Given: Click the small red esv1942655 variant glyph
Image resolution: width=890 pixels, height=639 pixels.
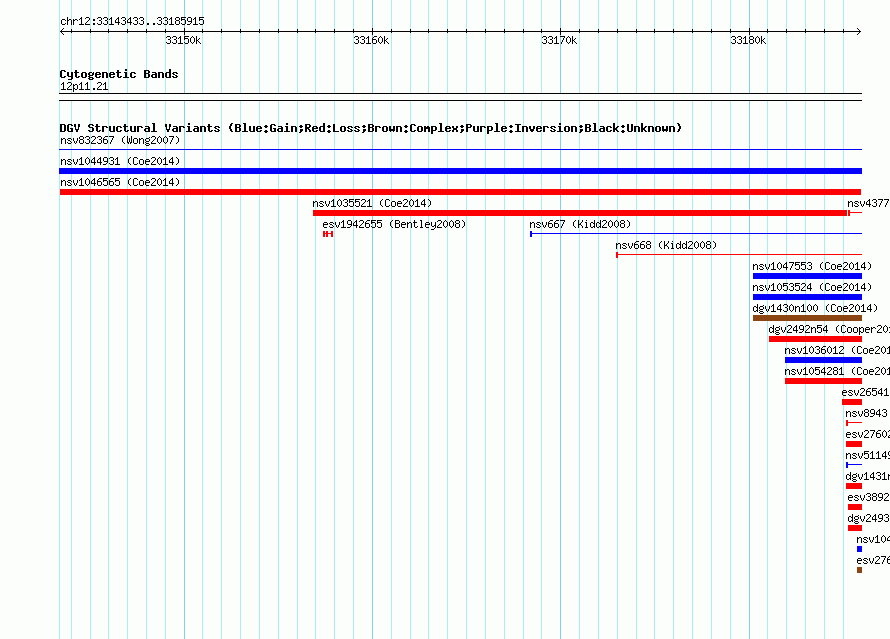Looking at the screenshot, I should pos(328,234).
